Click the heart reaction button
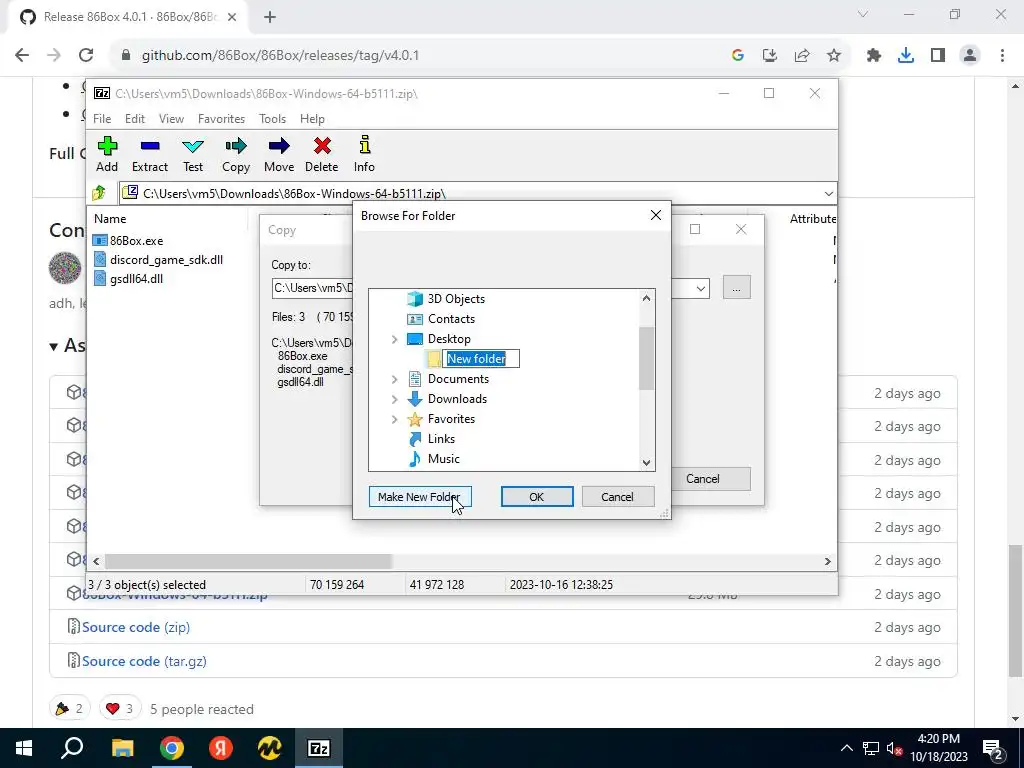 coord(120,709)
